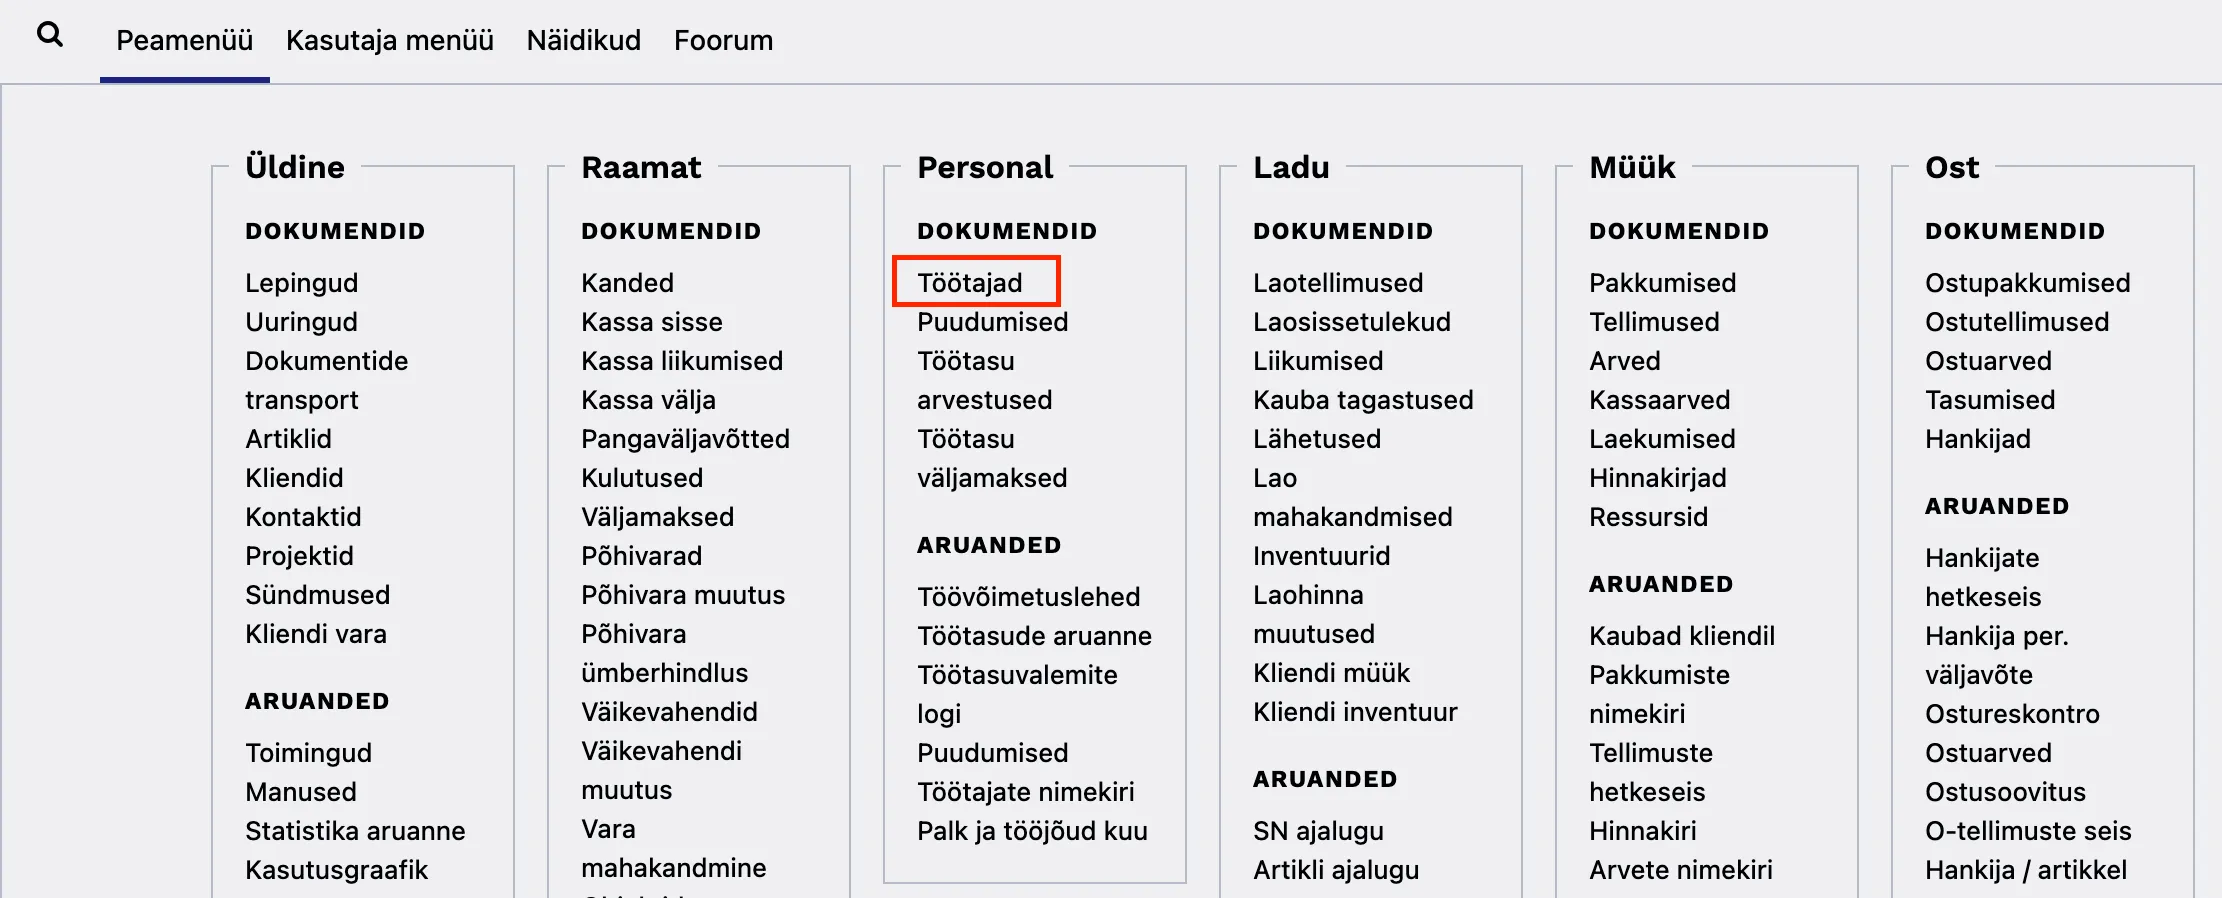Click the Kauba tagastused link
This screenshot has height=898, width=2222.
coord(1363,400)
